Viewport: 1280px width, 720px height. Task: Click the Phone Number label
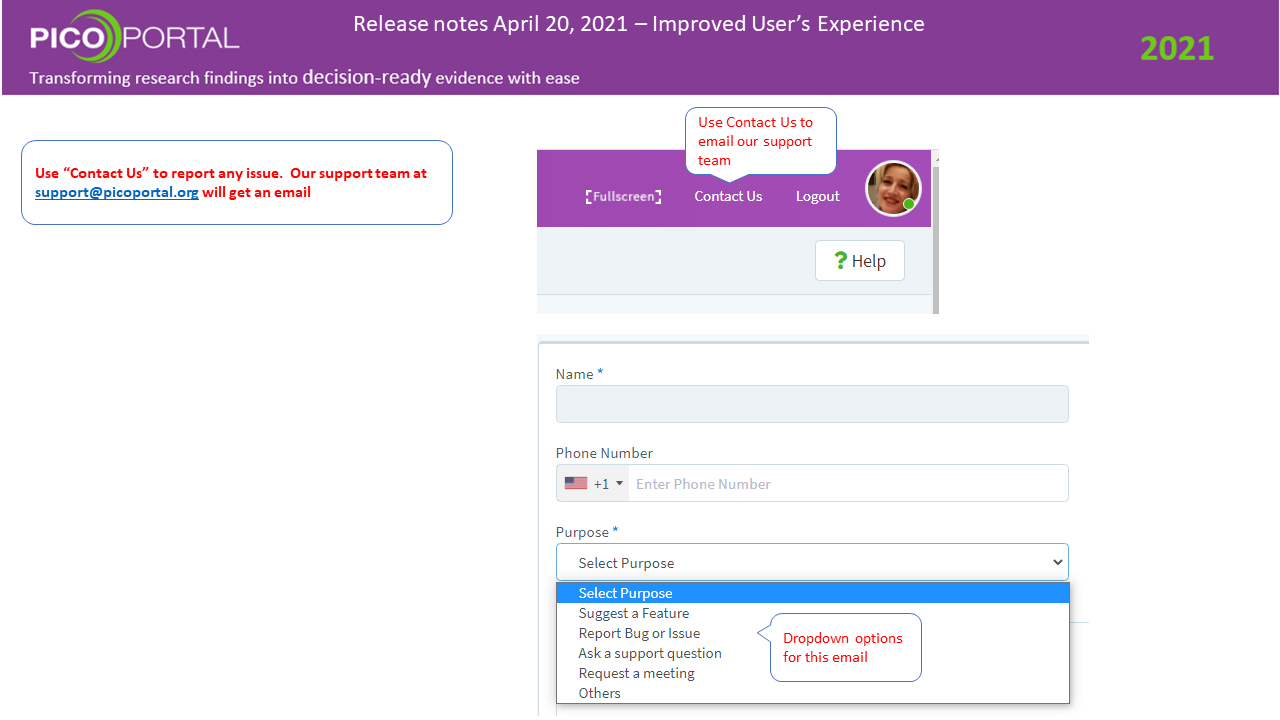point(604,453)
